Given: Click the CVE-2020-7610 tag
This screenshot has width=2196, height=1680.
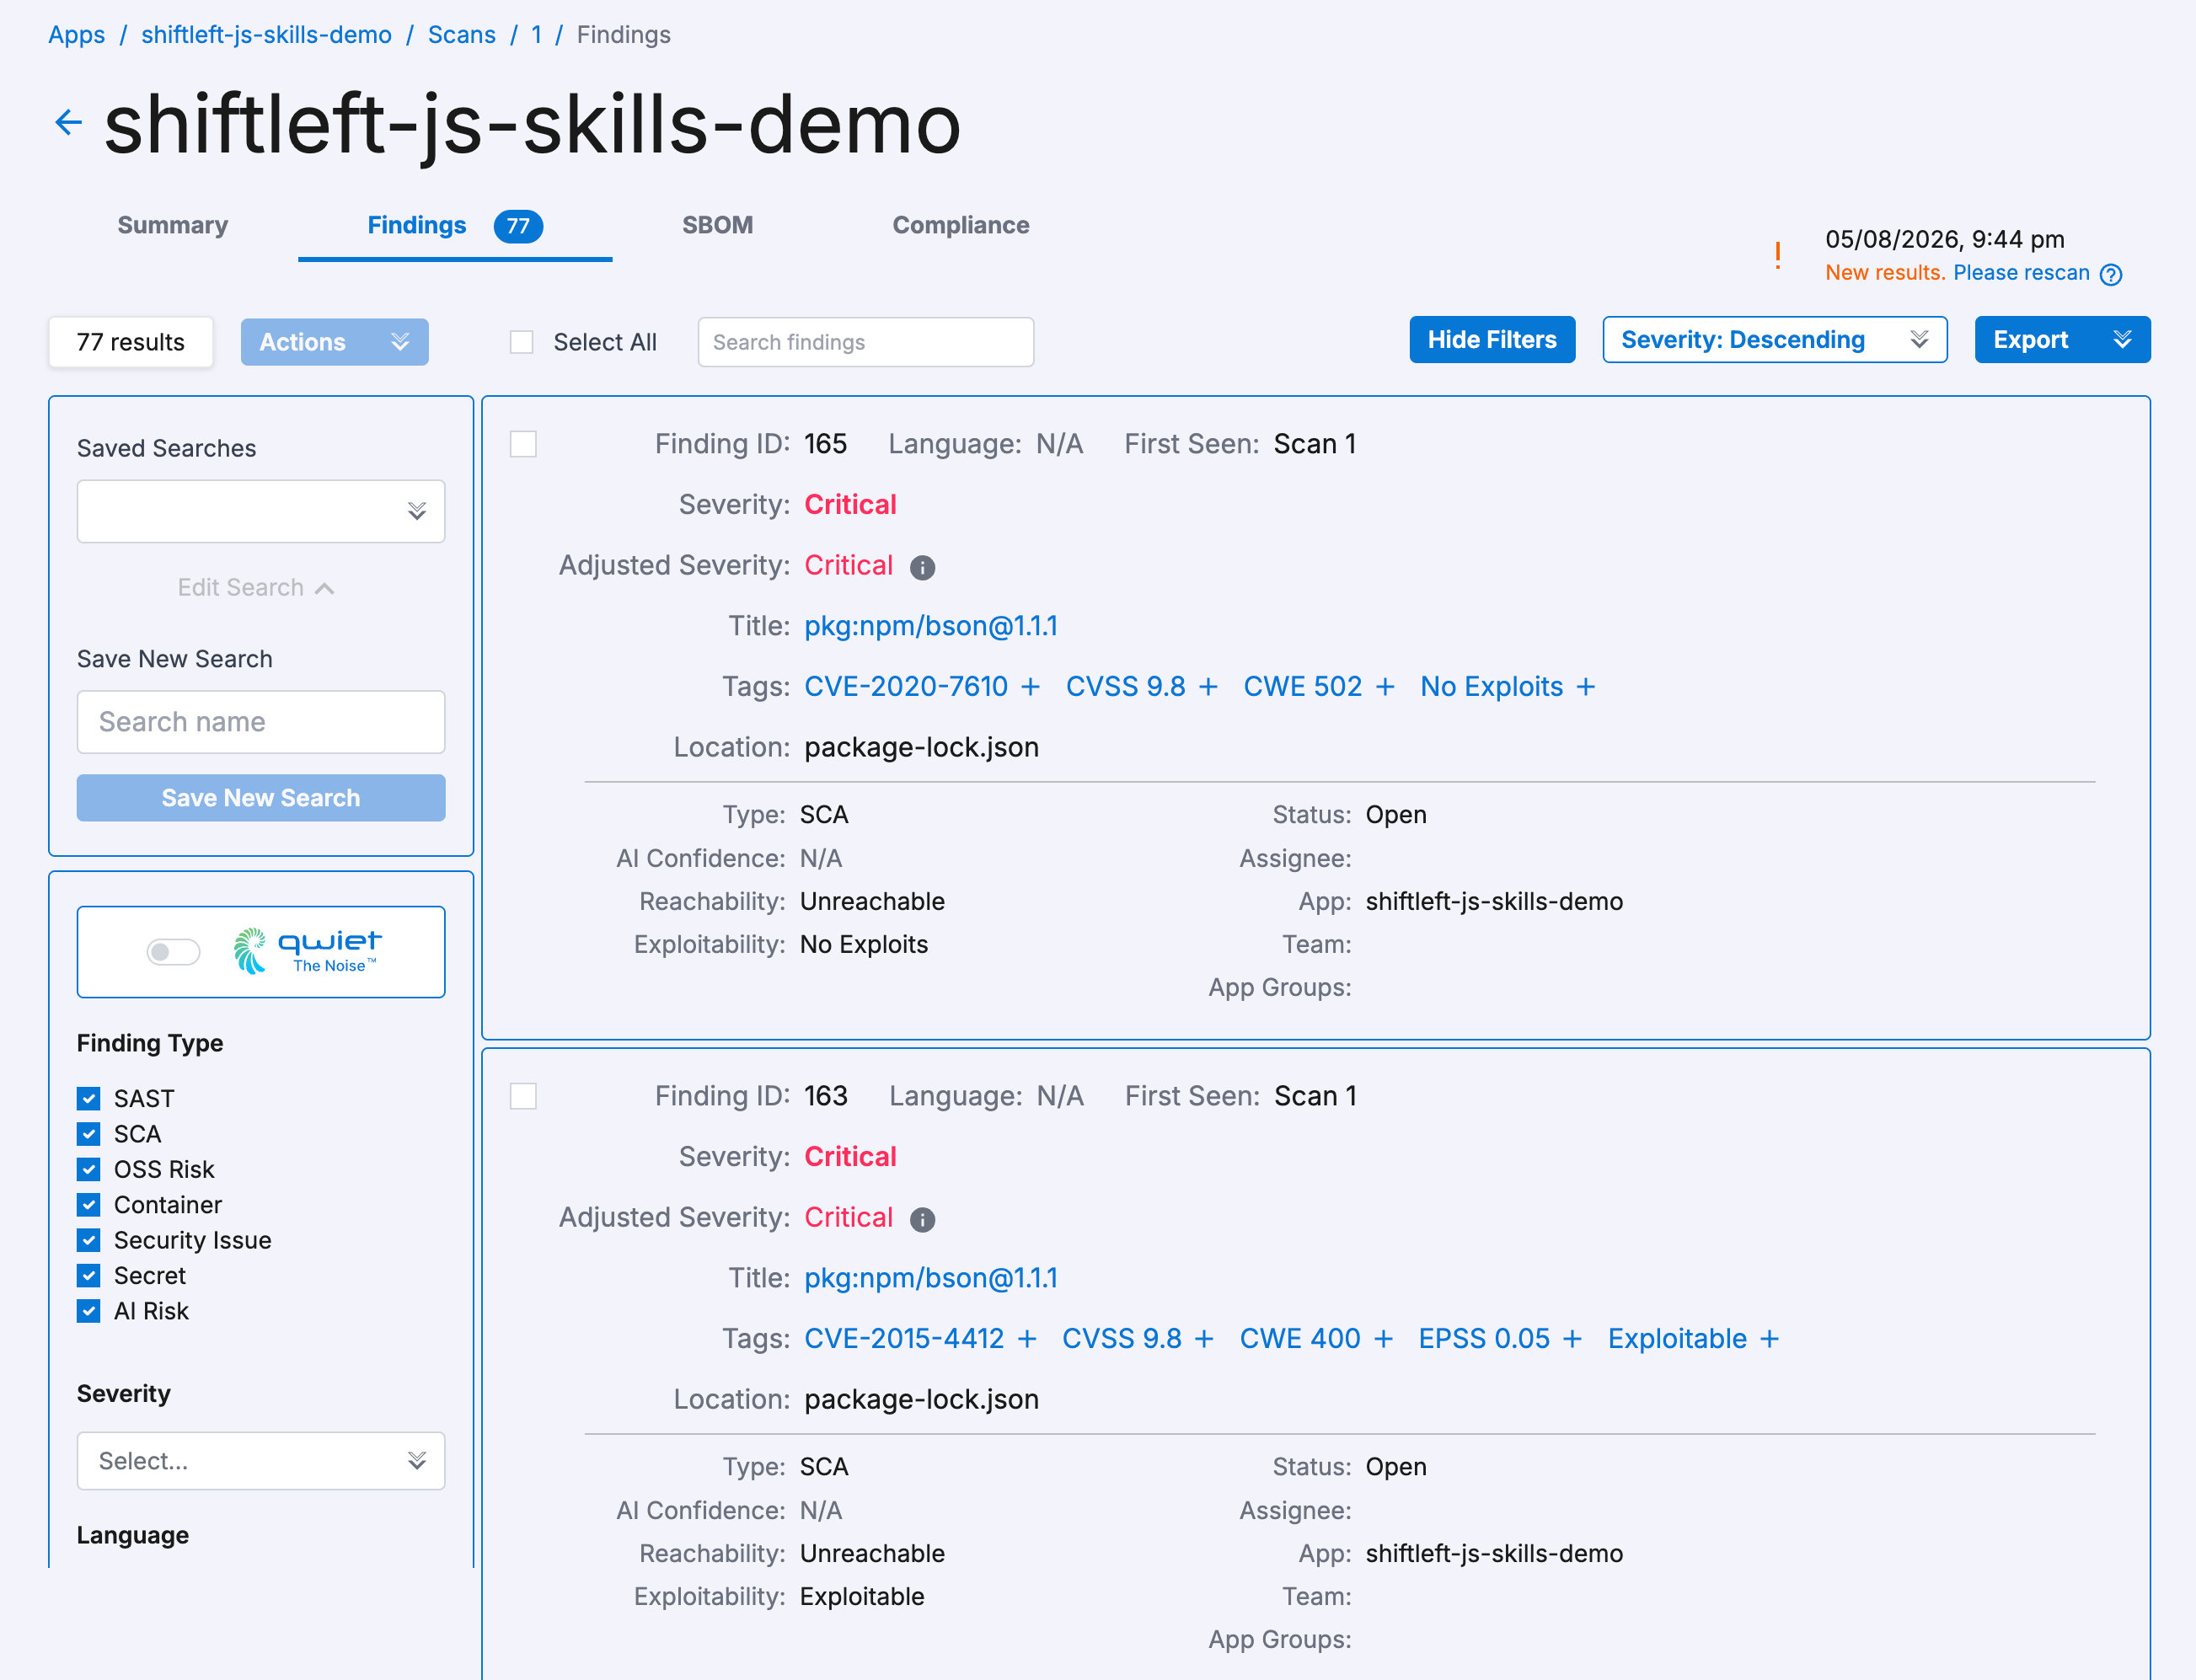Looking at the screenshot, I should tap(906, 687).
